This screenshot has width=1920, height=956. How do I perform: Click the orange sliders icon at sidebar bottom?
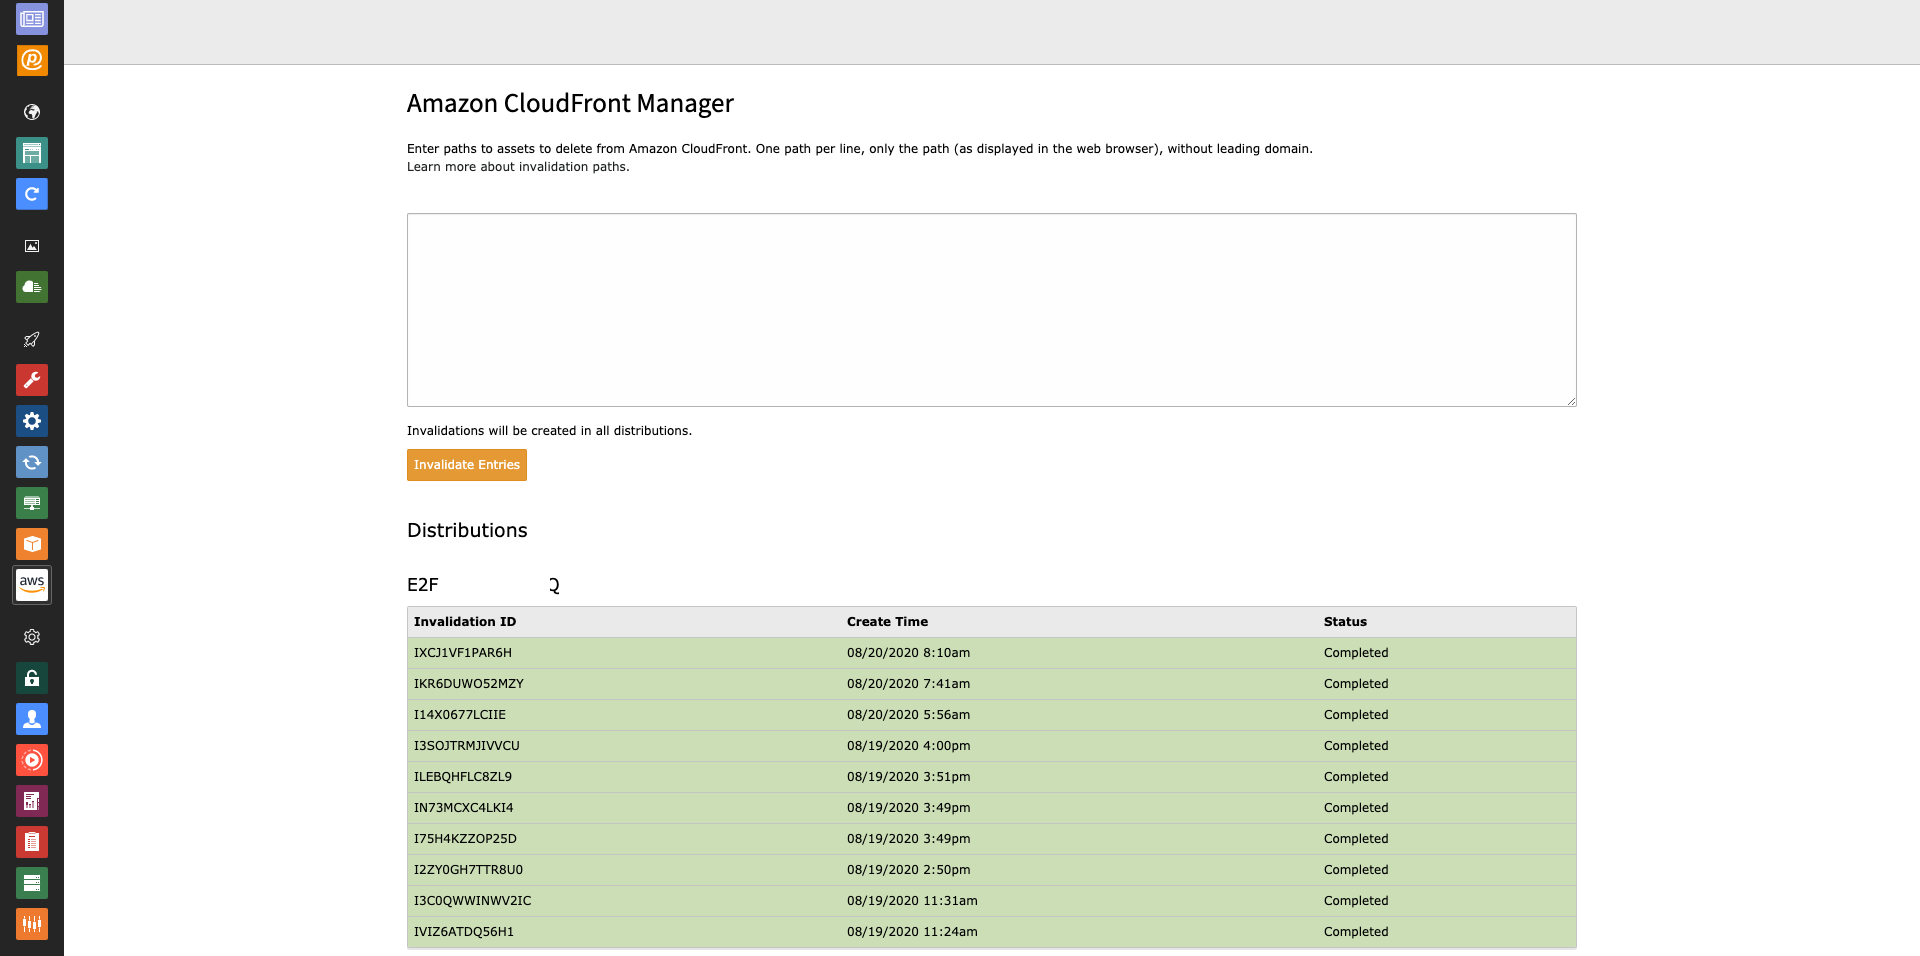click(32, 924)
